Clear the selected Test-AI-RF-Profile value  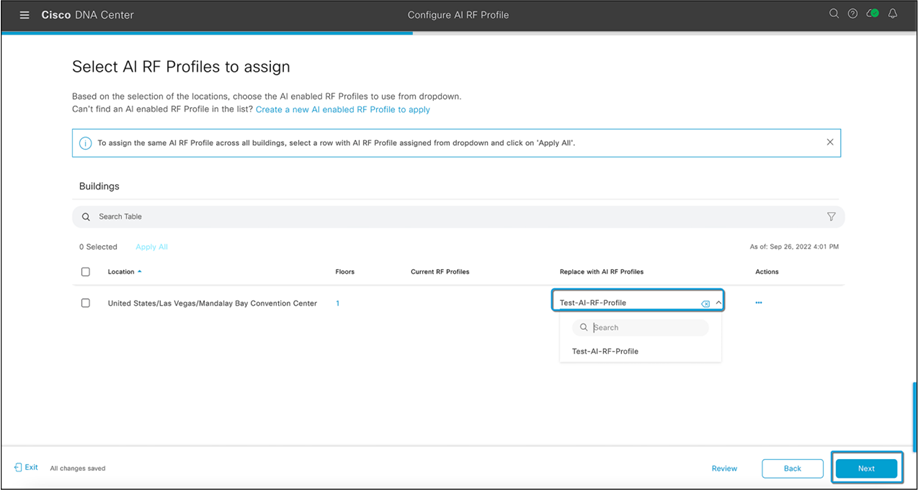(x=705, y=303)
